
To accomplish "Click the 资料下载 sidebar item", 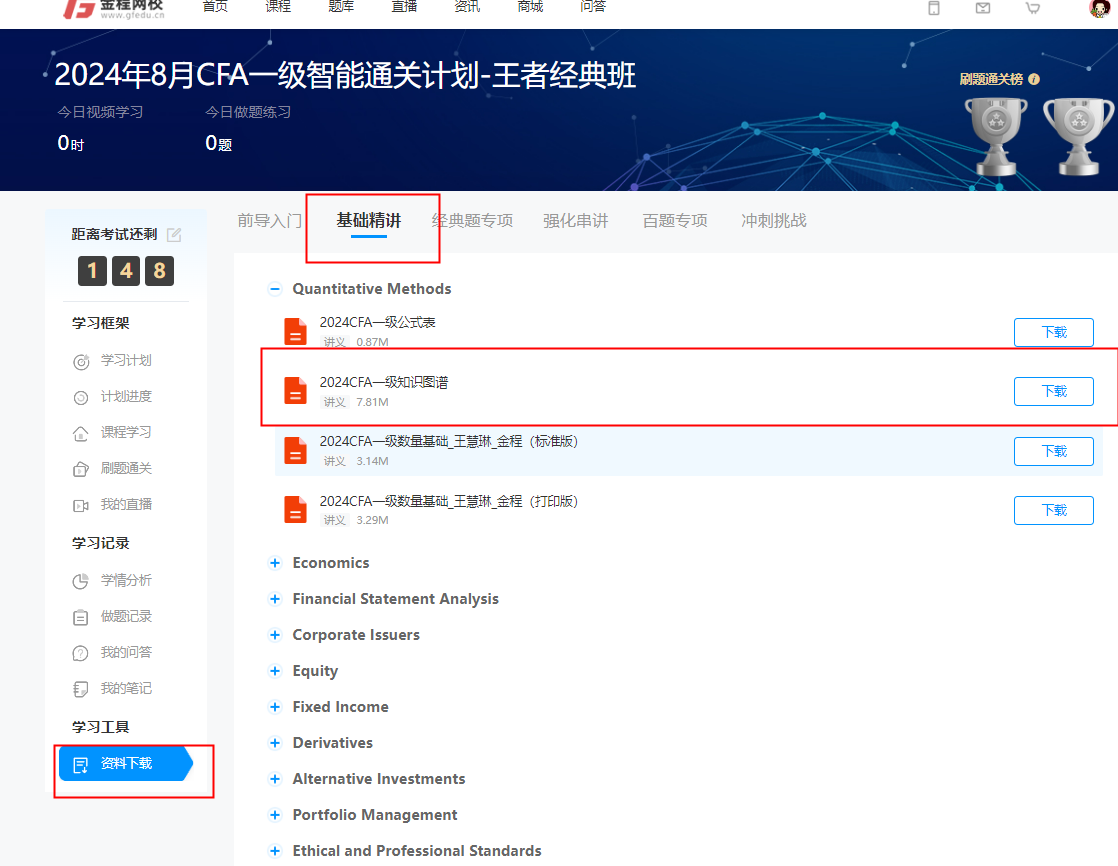I will [126, 764].
